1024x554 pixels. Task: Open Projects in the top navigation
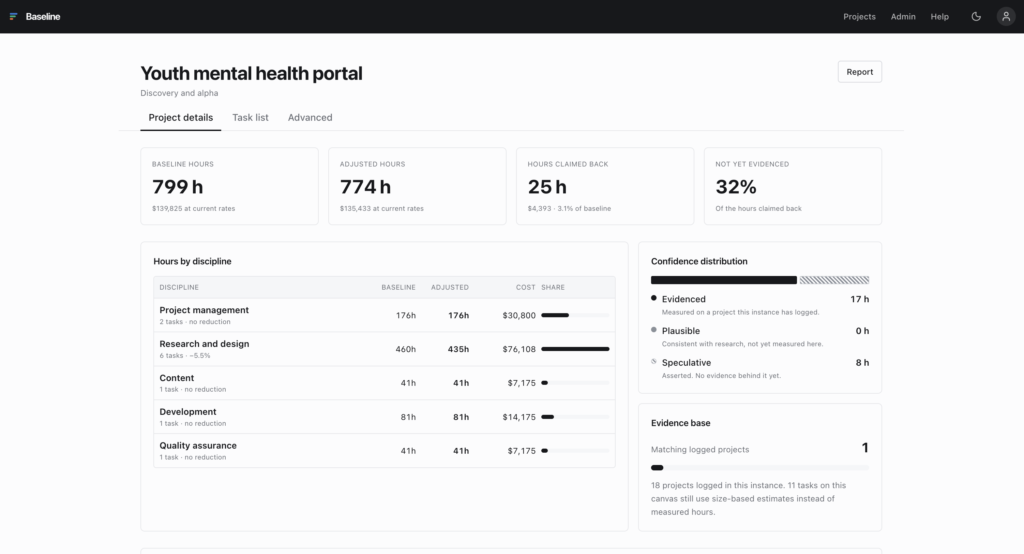pyautogui.click(x=859, y=16)
